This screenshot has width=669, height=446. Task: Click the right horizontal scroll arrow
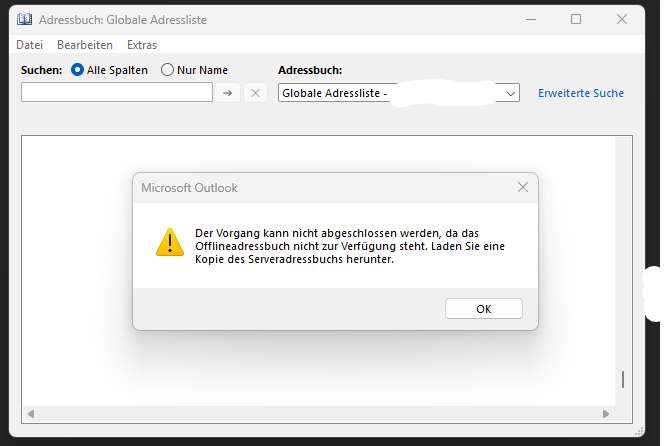tap(606, 414)
